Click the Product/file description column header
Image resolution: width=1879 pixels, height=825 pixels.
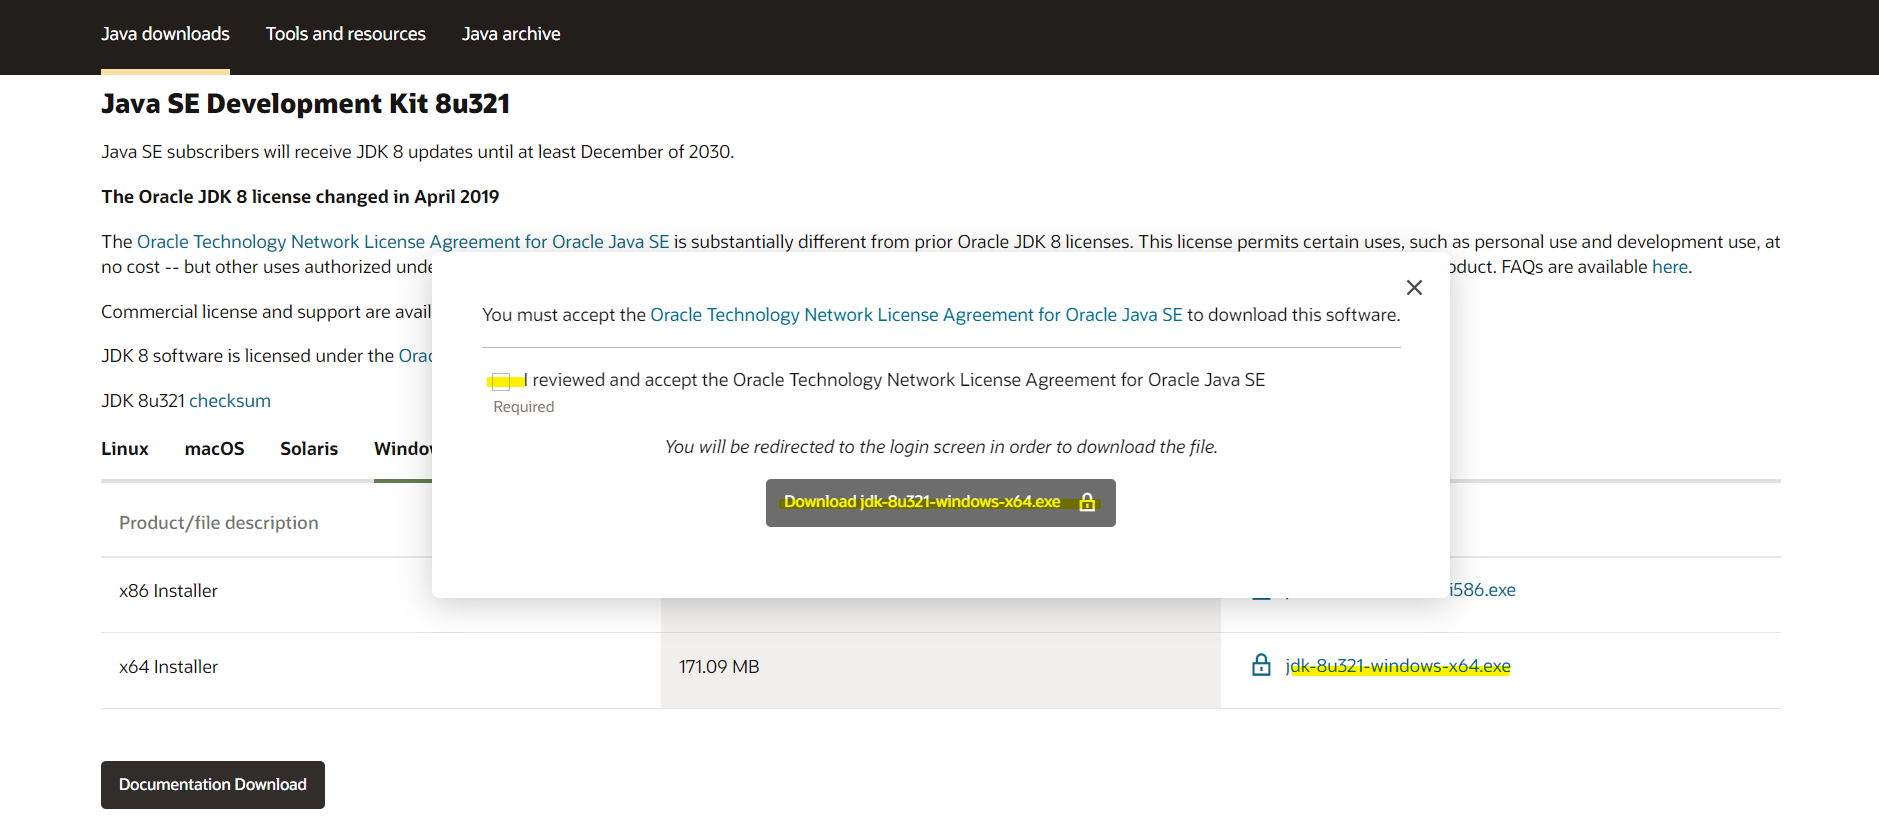(x=219, y=523)
